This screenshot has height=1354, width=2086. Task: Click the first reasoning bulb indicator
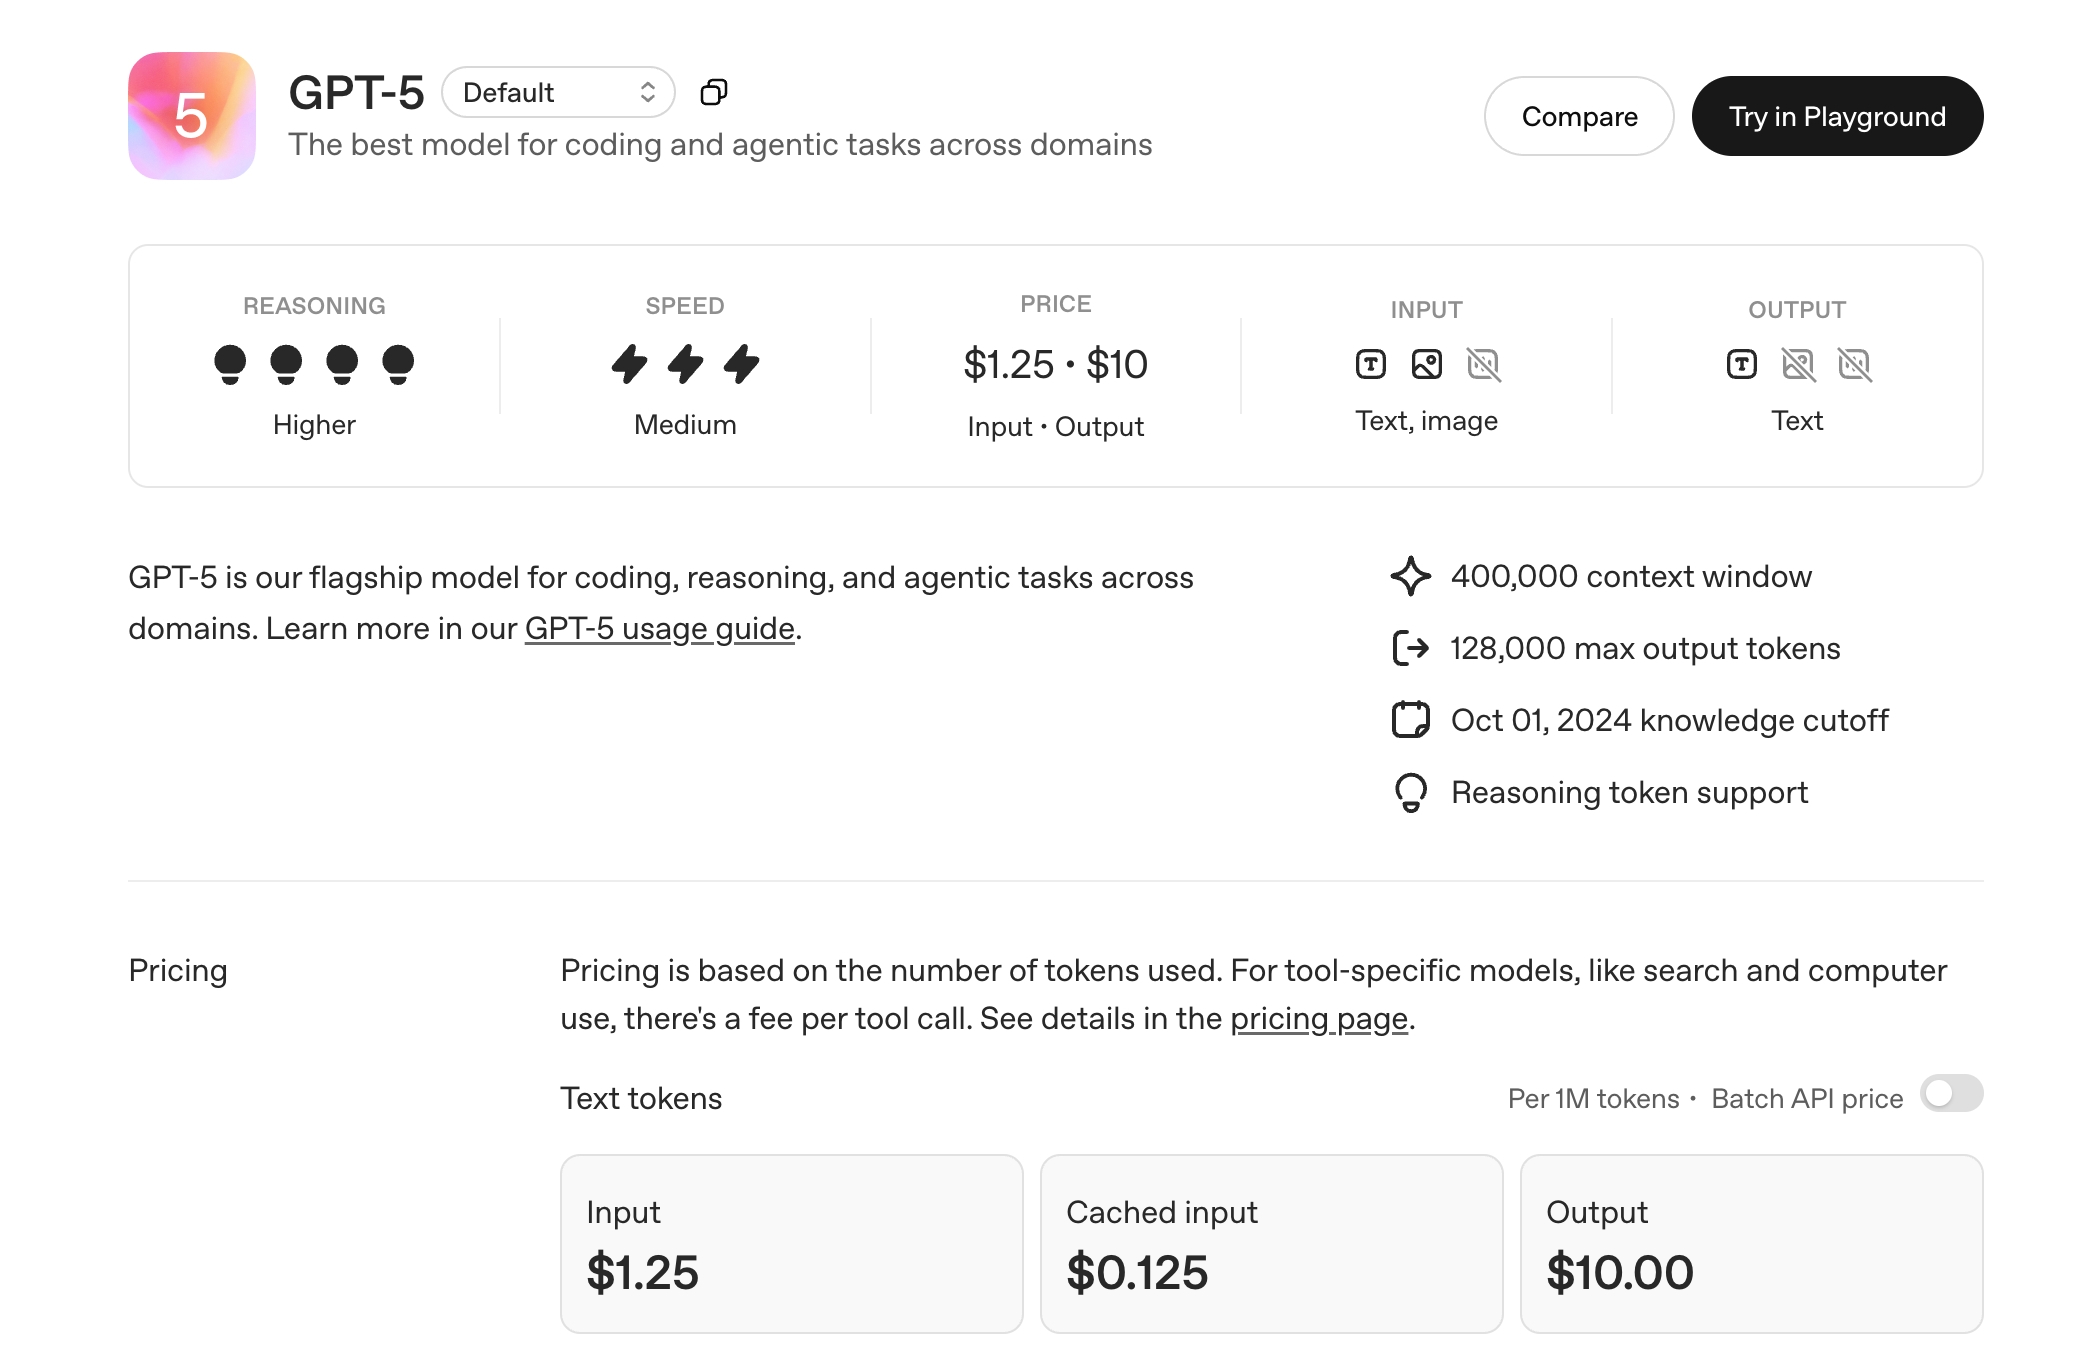(230, 364)
